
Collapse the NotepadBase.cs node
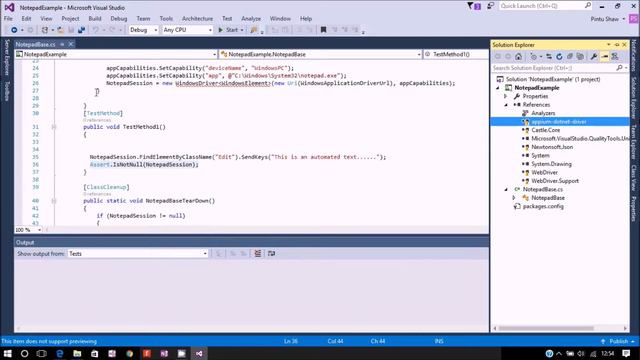pyautogui.click(x=506, y=189)
